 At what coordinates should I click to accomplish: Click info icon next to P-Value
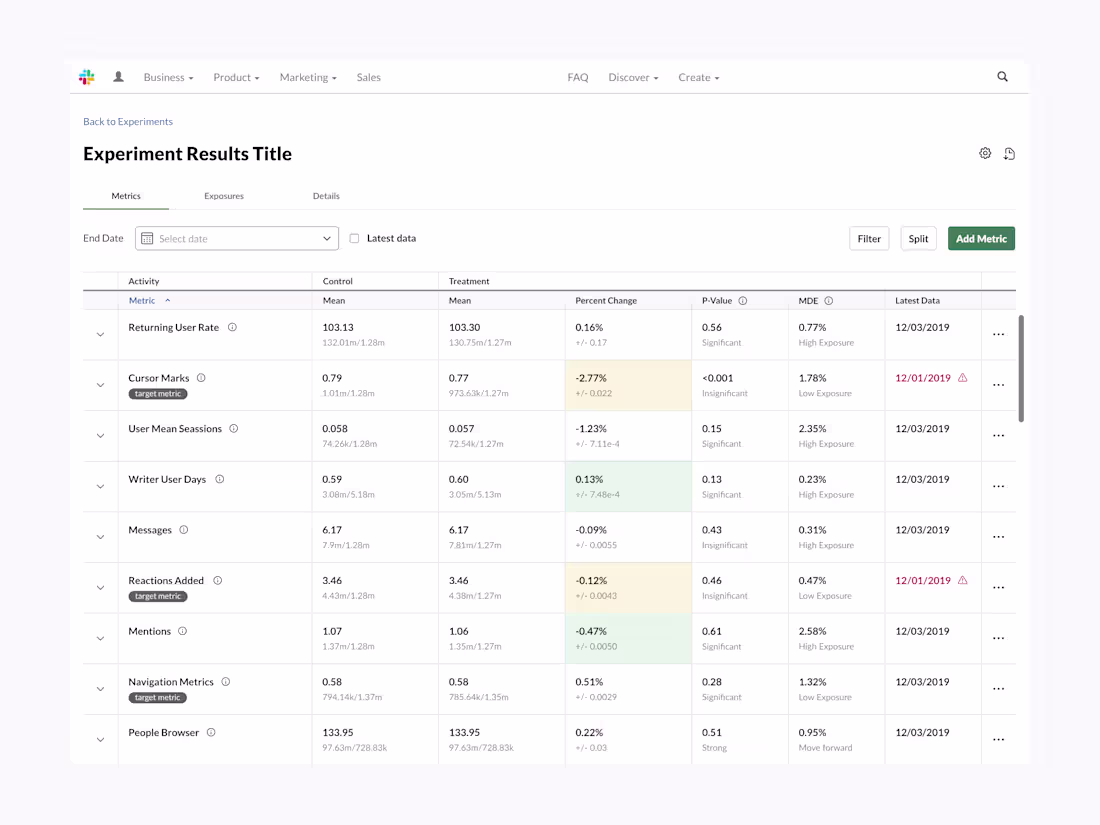point(743,300)
